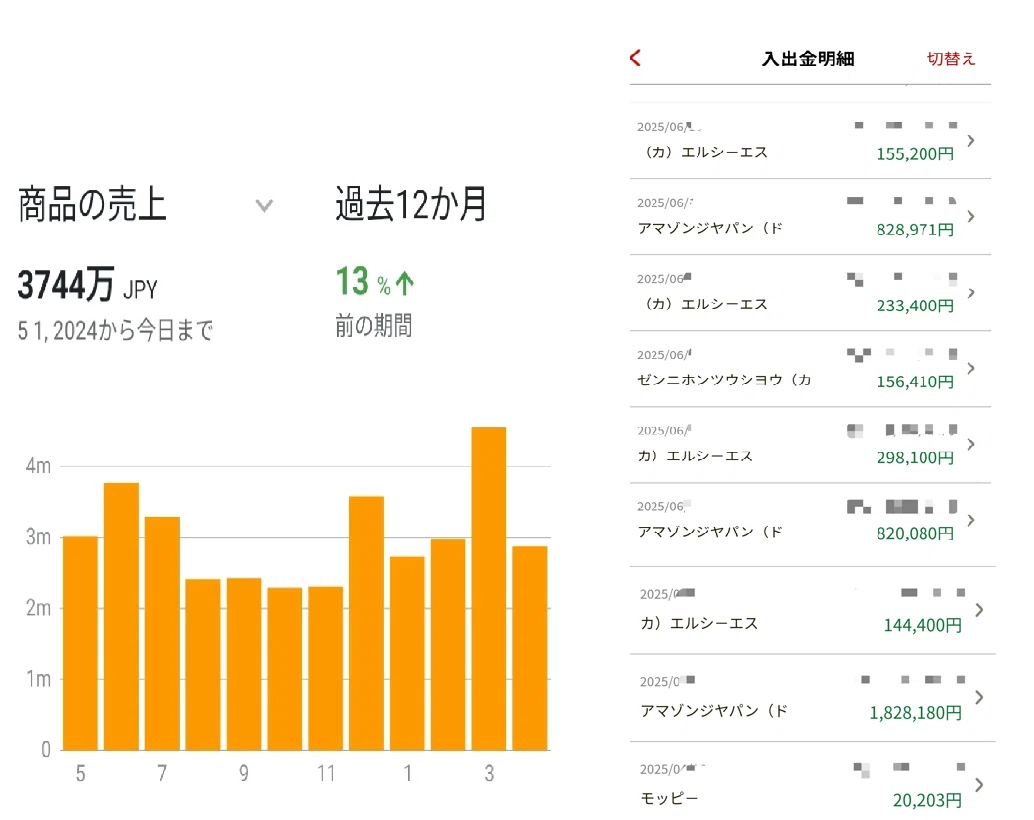Click the 13% increase indicator
Image resolution: width=1034 pixels, height=820 pixels.
(x=375, y=282)
